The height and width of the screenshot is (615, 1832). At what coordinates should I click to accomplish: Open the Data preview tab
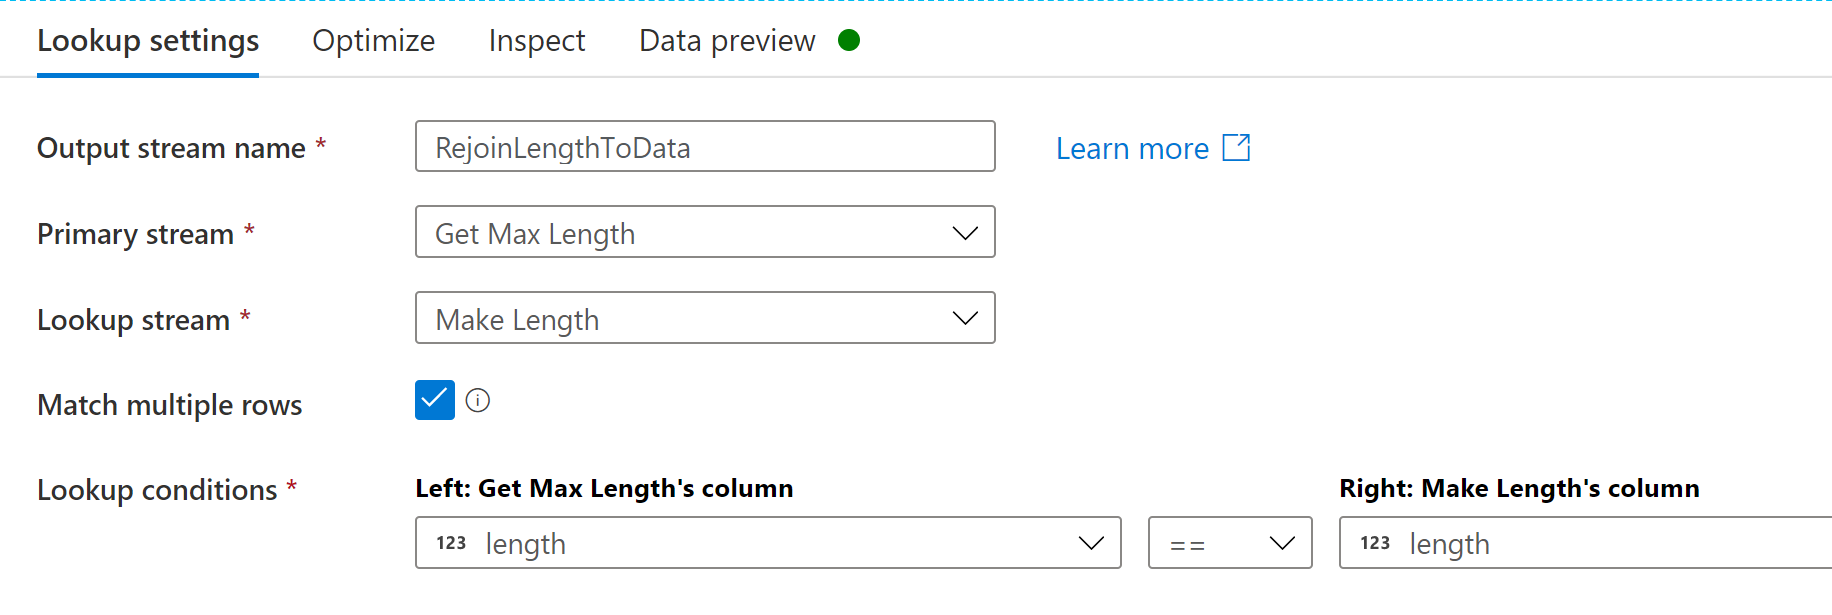pyautogui.click(x=727, y=41)
